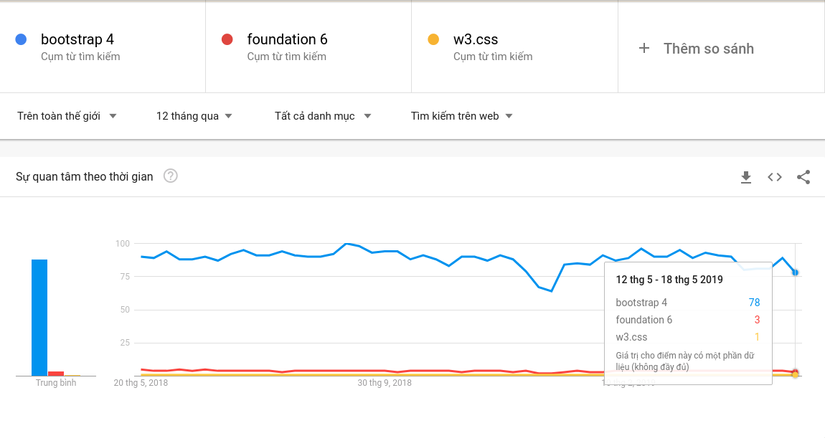Screen dimensions: 825x438
Task: Click the 50 y-axis label
Action: (125, 310)
